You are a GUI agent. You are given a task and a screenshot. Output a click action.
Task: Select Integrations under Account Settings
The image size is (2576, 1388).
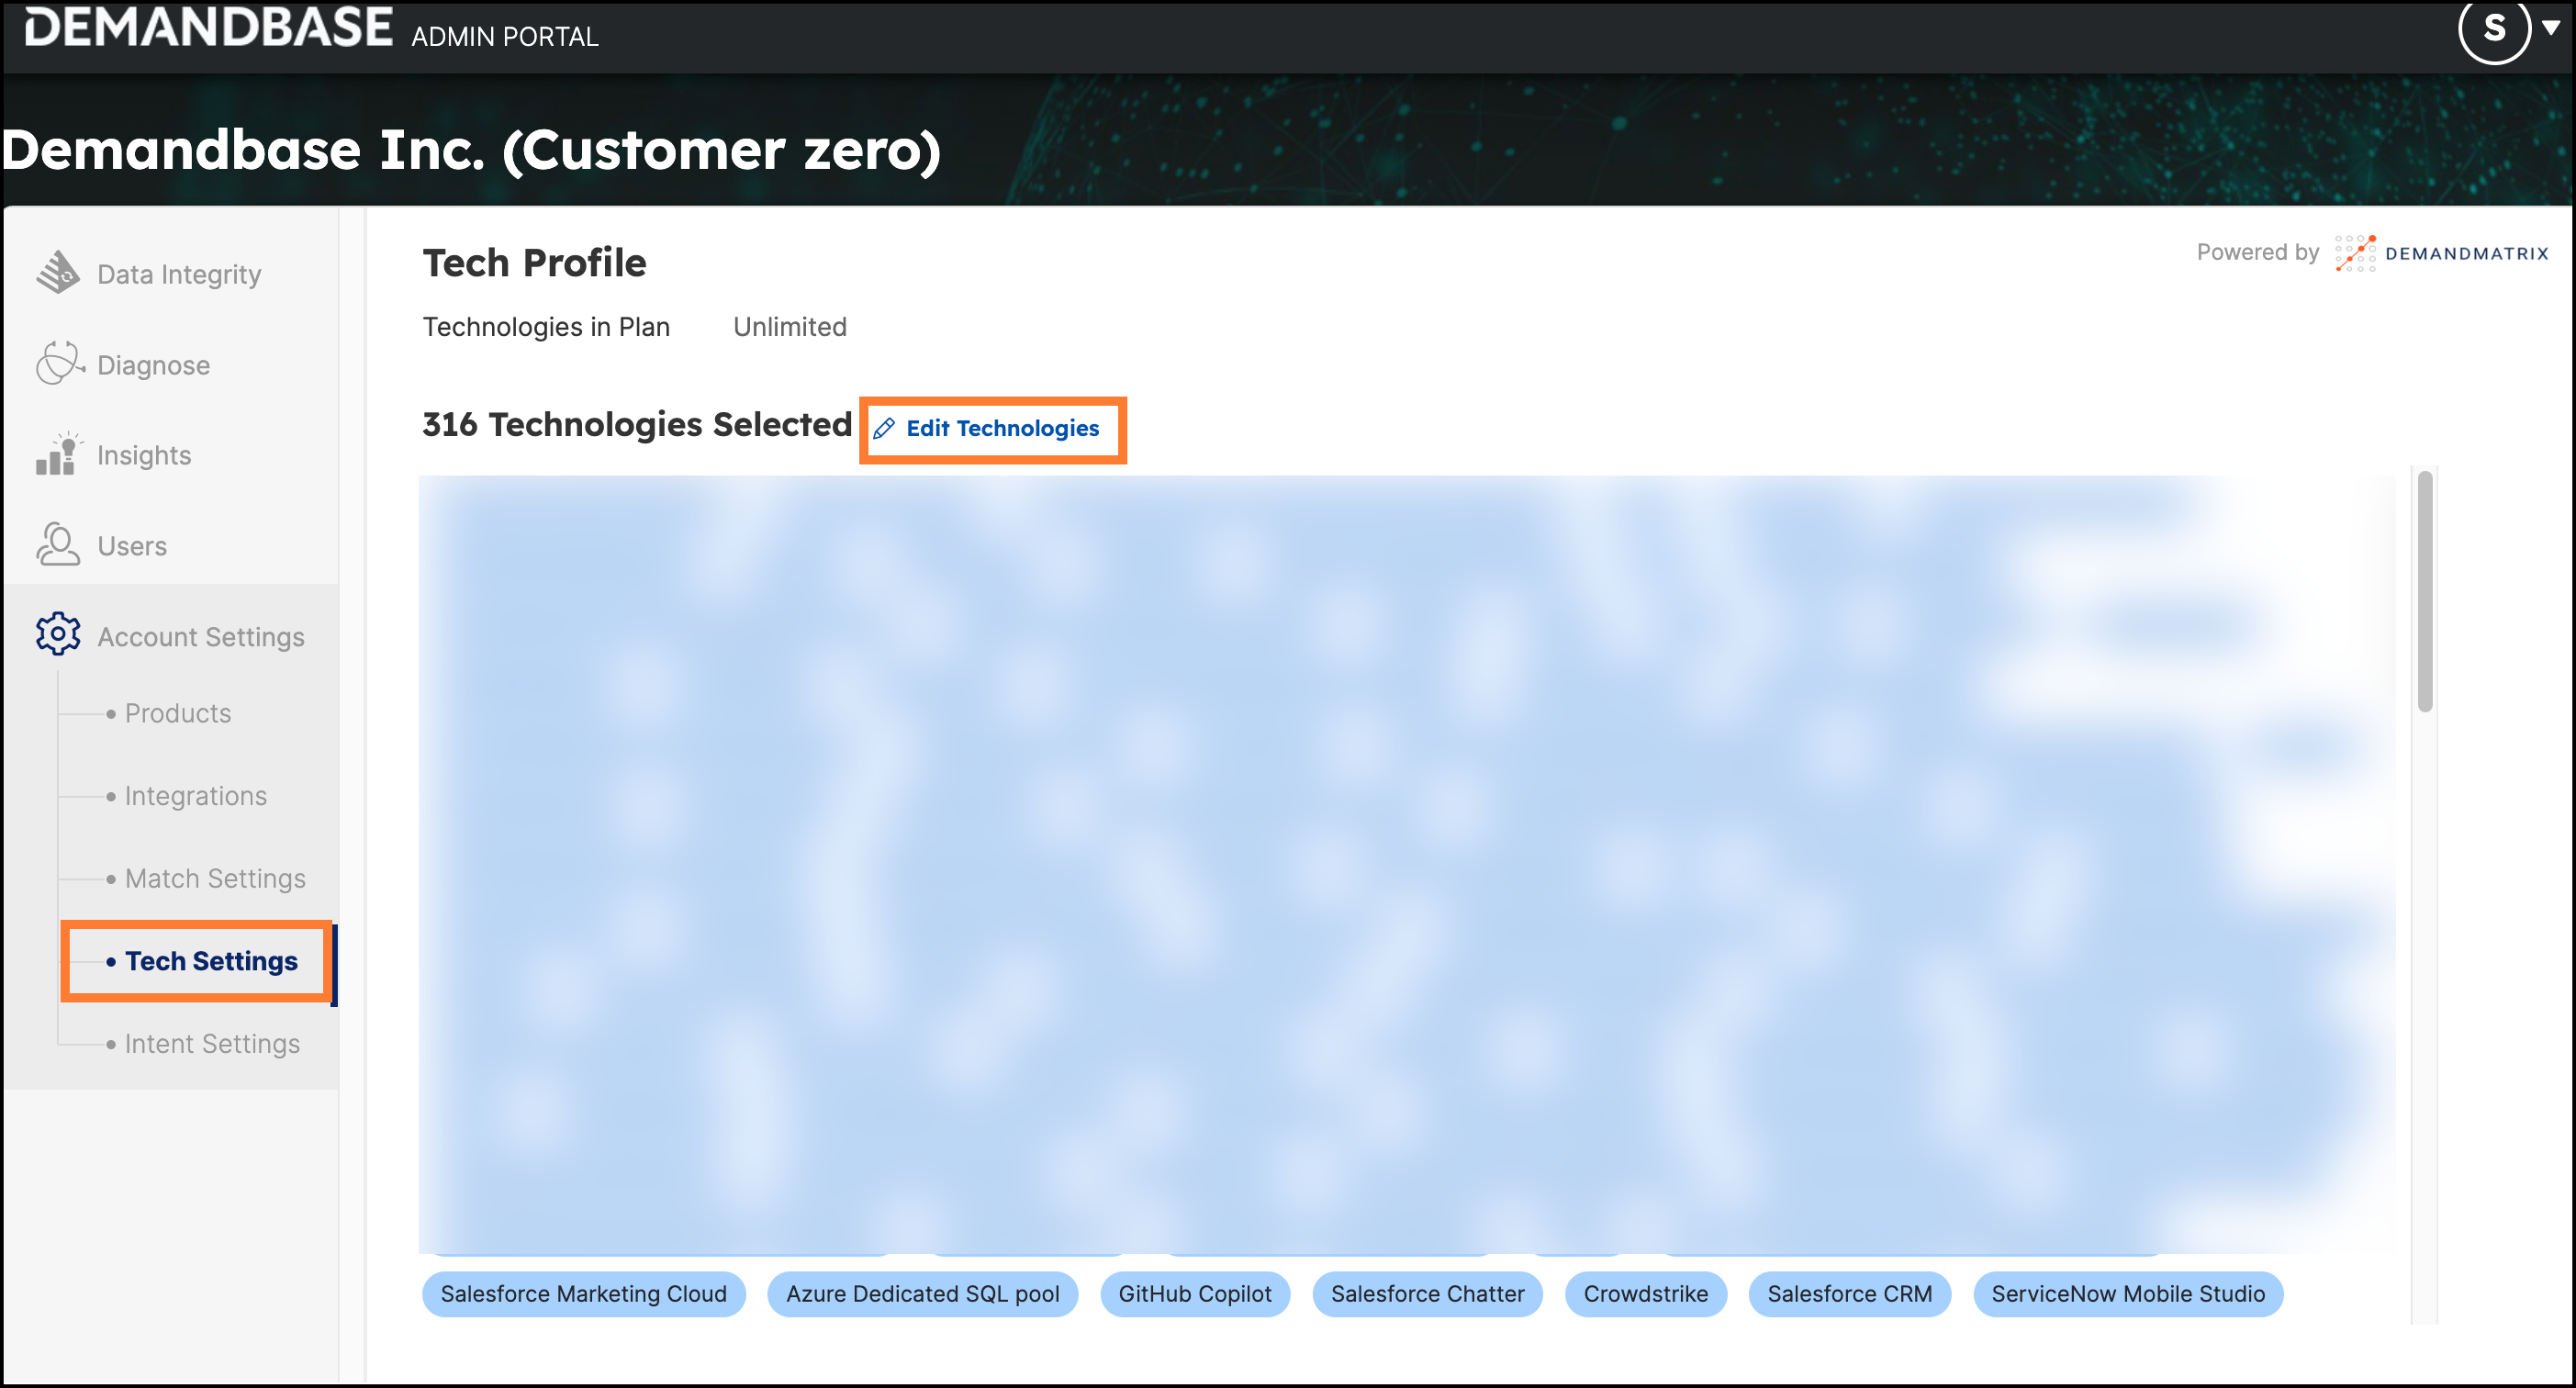click(195, 796)
